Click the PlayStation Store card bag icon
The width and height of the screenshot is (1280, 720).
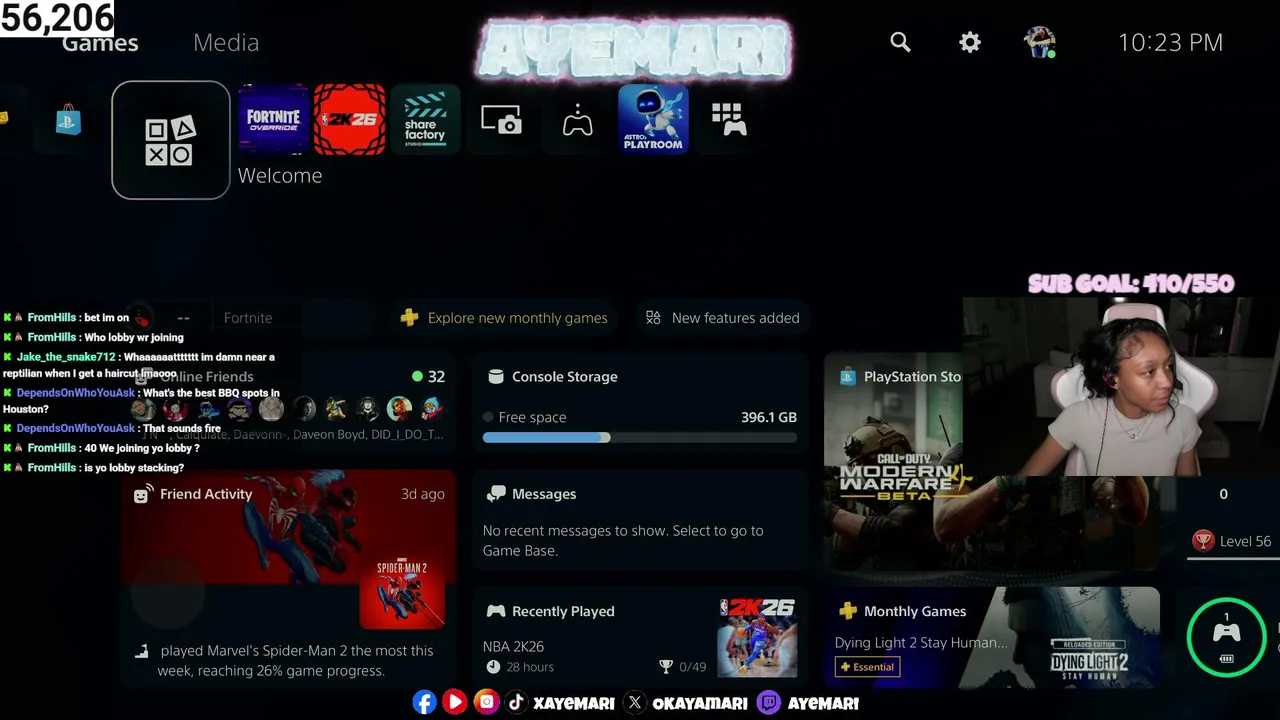(x=847, y=376)
